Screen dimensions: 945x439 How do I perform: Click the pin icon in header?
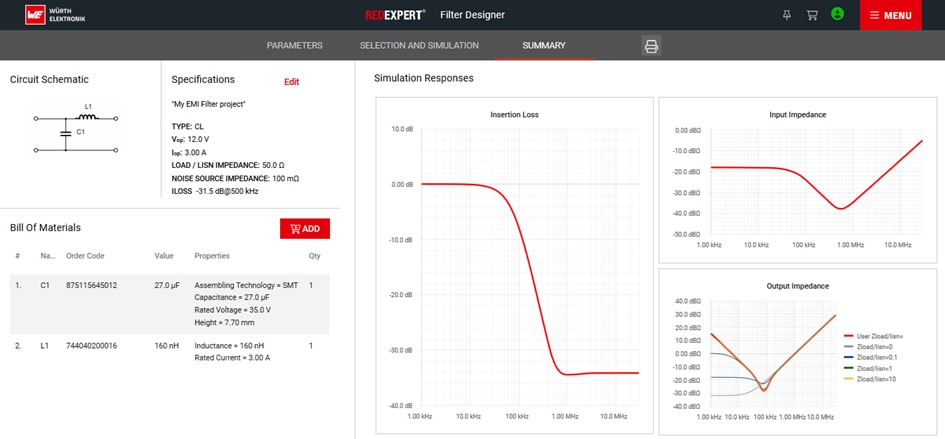point(786,15)
